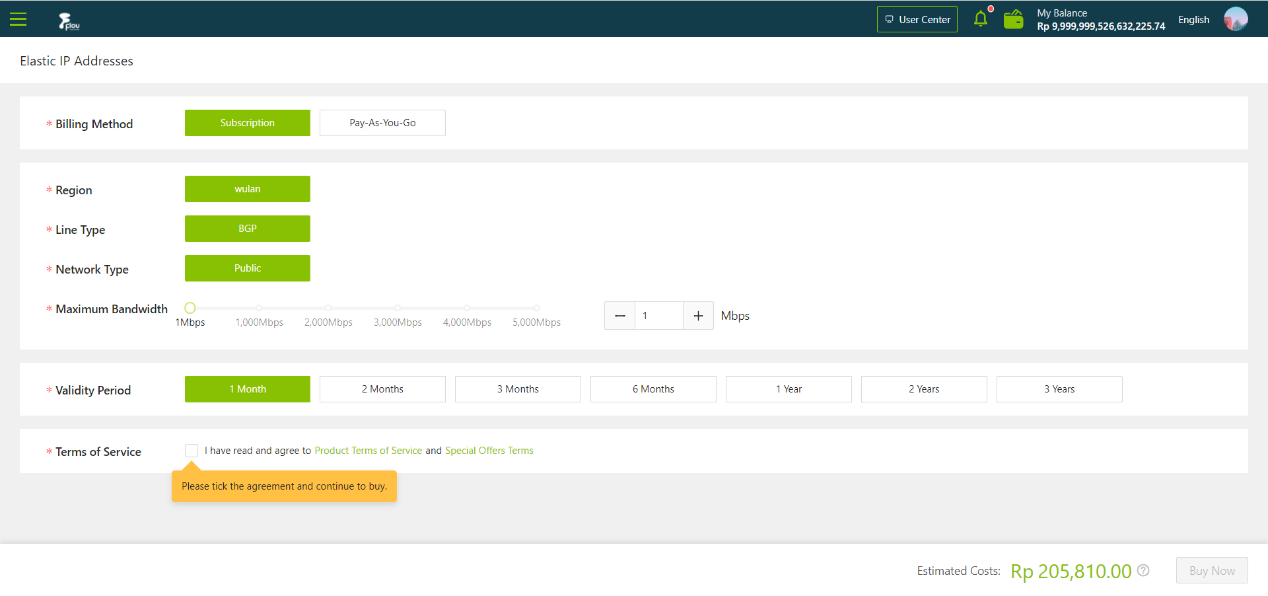The image size is (1268, 596).
Task: Click the Billing Method label
Action: tap(94, 124)
